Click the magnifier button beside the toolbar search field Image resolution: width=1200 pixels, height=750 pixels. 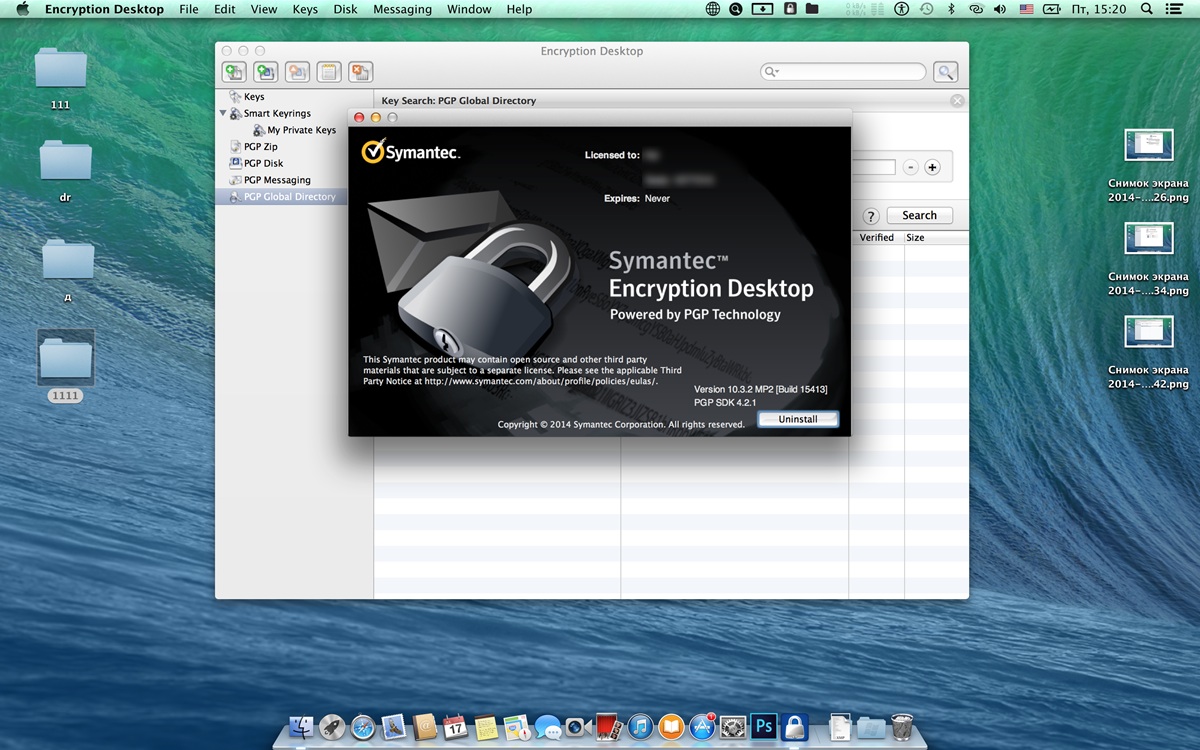coord(945,72)
